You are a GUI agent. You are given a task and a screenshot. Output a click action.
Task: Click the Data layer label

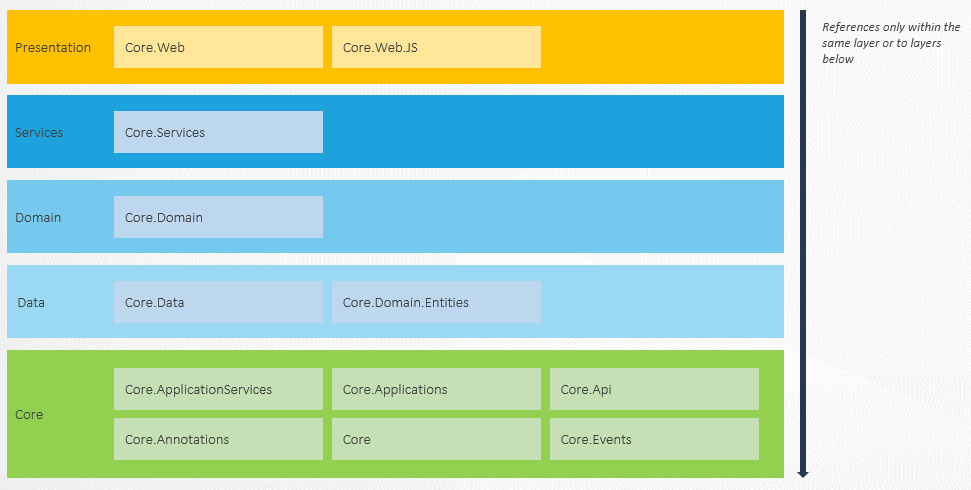point(31,303)
